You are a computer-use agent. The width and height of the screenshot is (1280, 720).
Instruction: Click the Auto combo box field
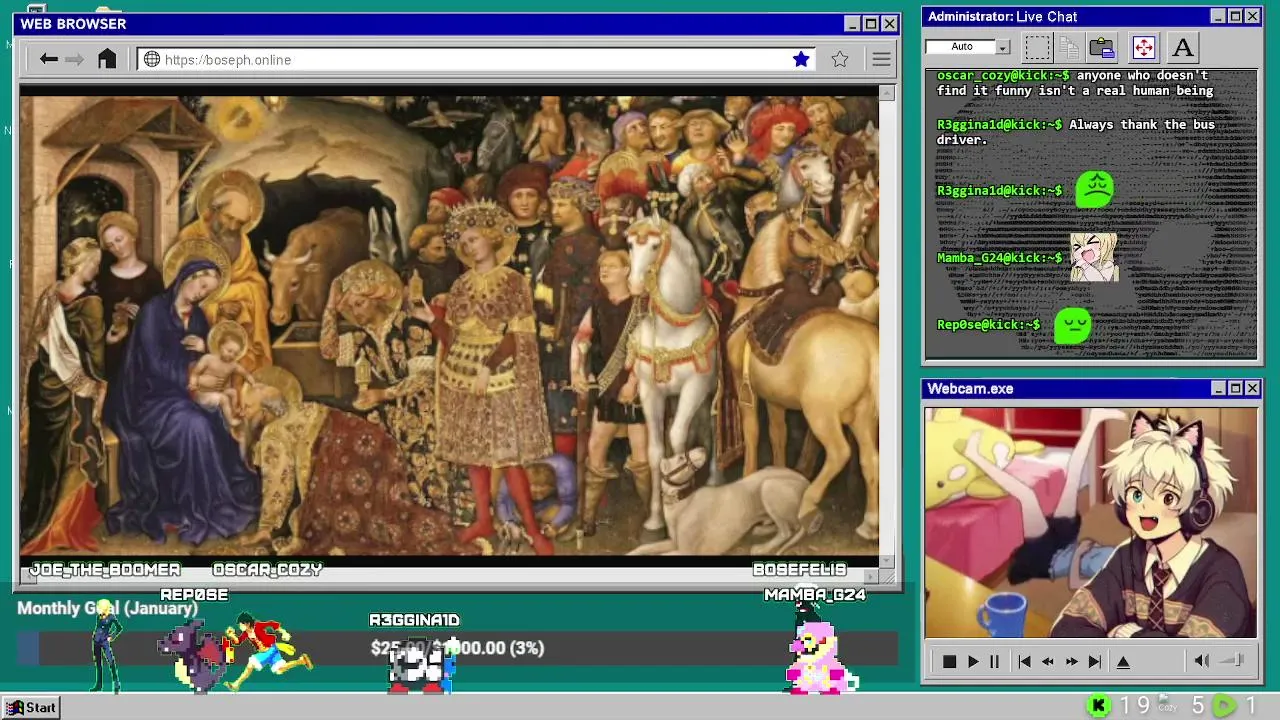click(x=961, y=47)
